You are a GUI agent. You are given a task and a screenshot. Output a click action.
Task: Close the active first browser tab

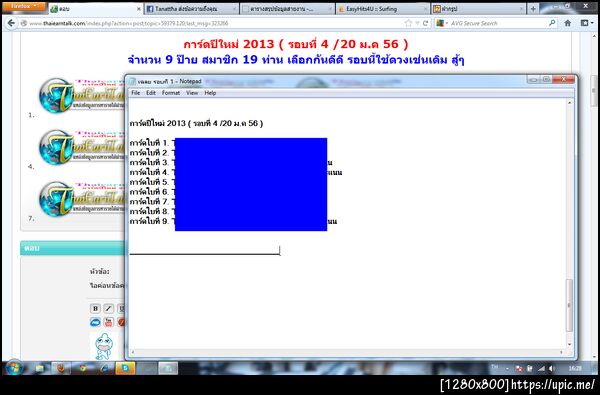click(x=139, y=9)
